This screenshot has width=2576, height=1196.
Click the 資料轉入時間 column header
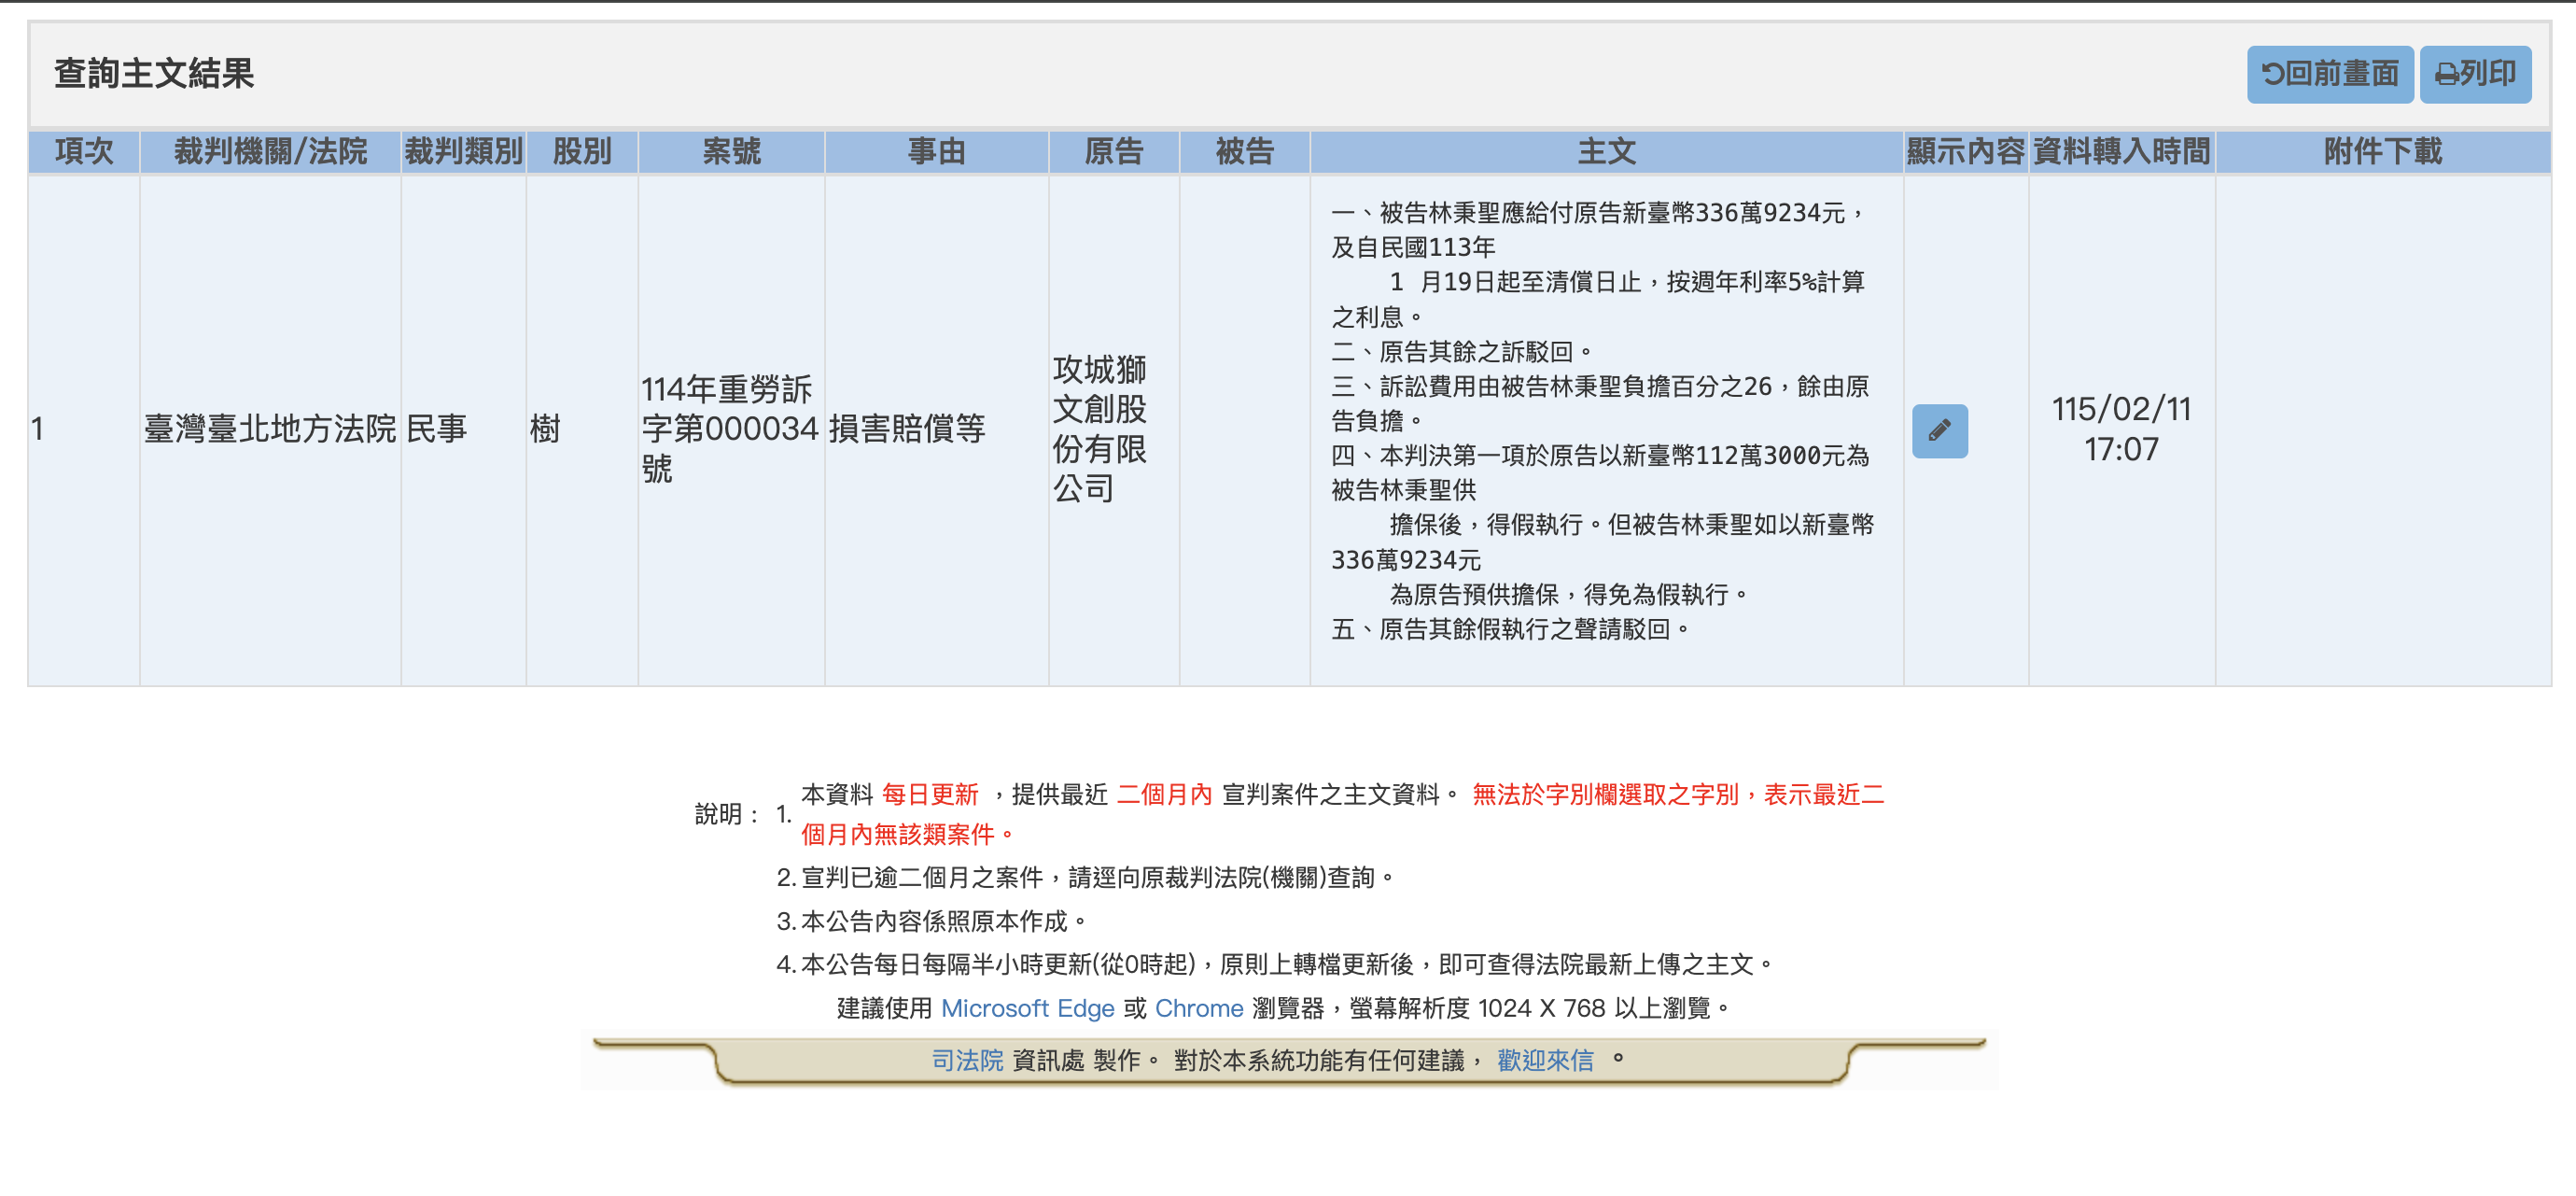tap(2121, 152)
